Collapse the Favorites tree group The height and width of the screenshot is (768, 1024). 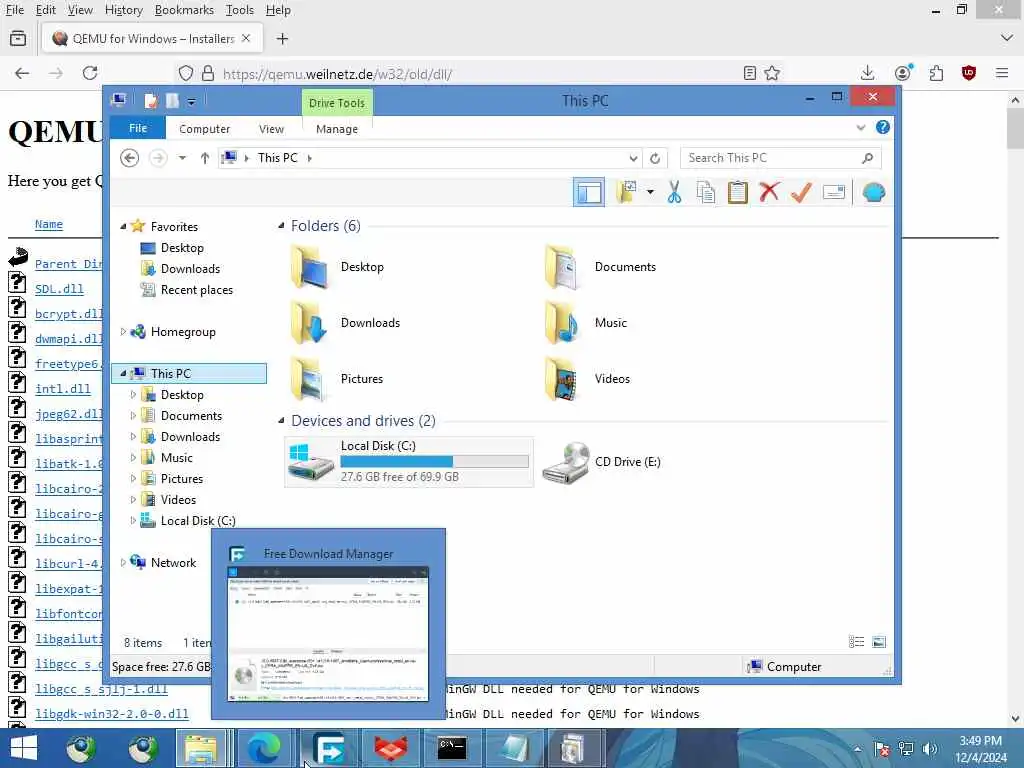(x=123, y=227)
